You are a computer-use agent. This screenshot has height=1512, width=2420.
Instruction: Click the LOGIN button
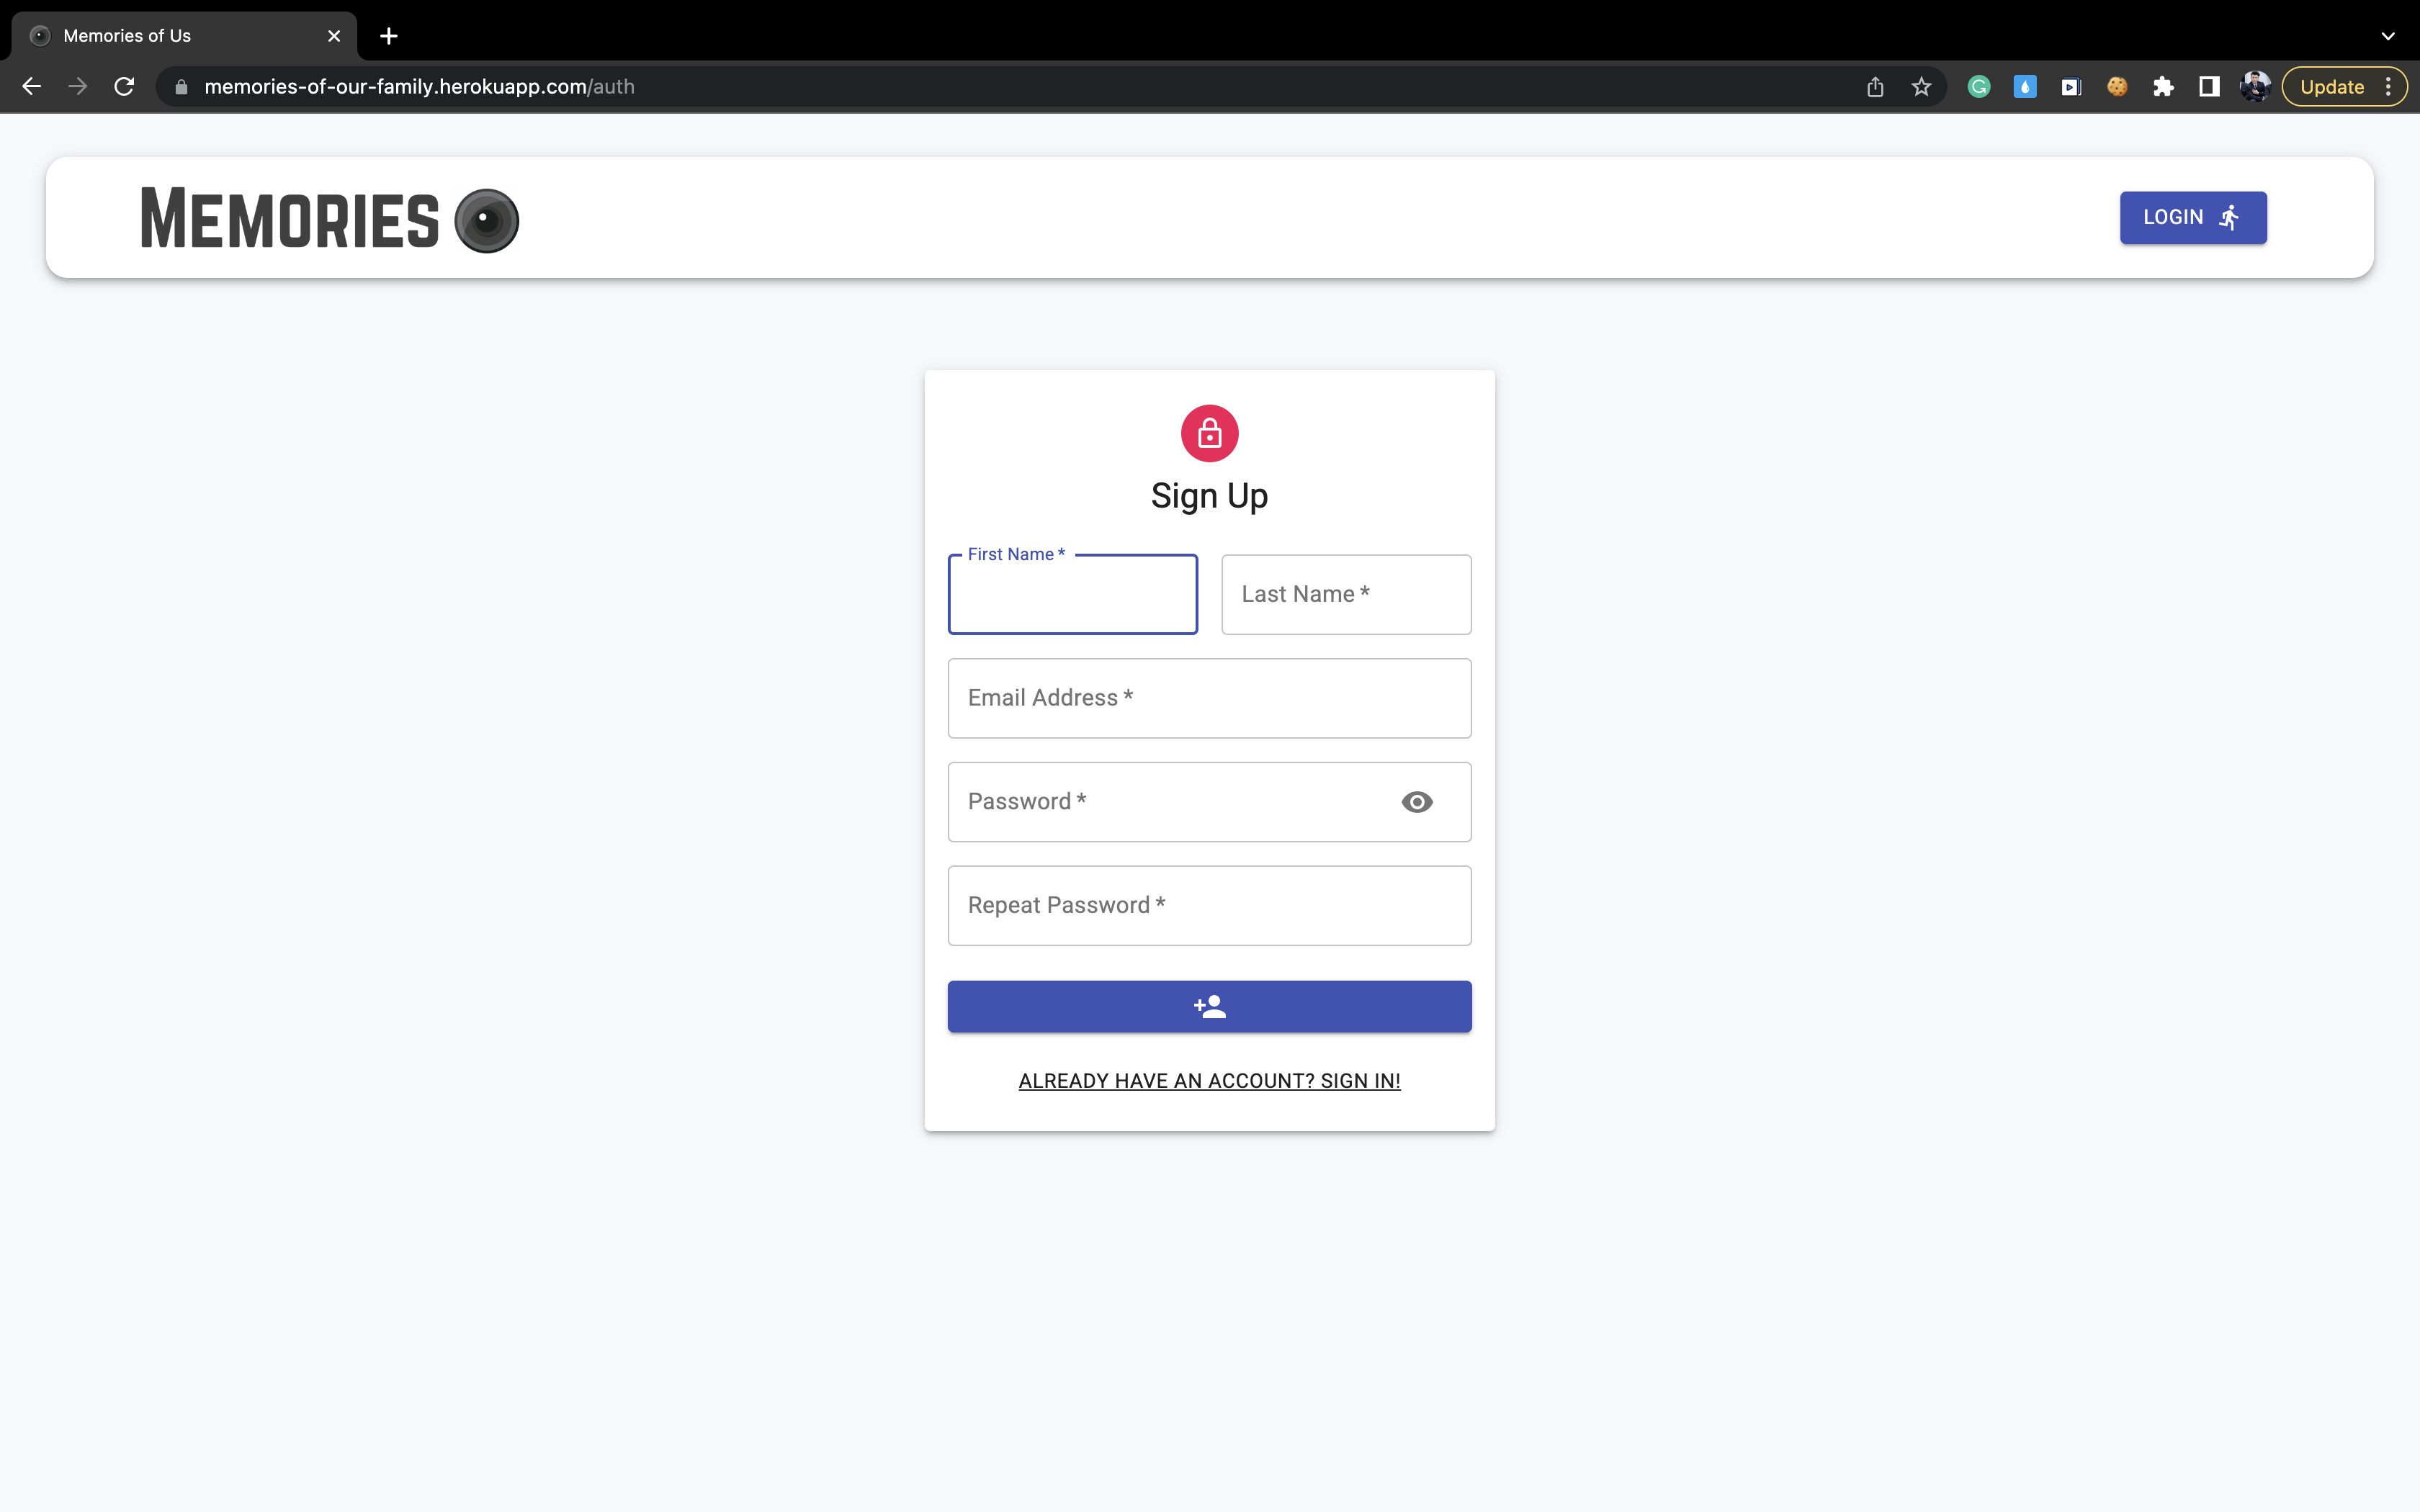[2192, 217]
